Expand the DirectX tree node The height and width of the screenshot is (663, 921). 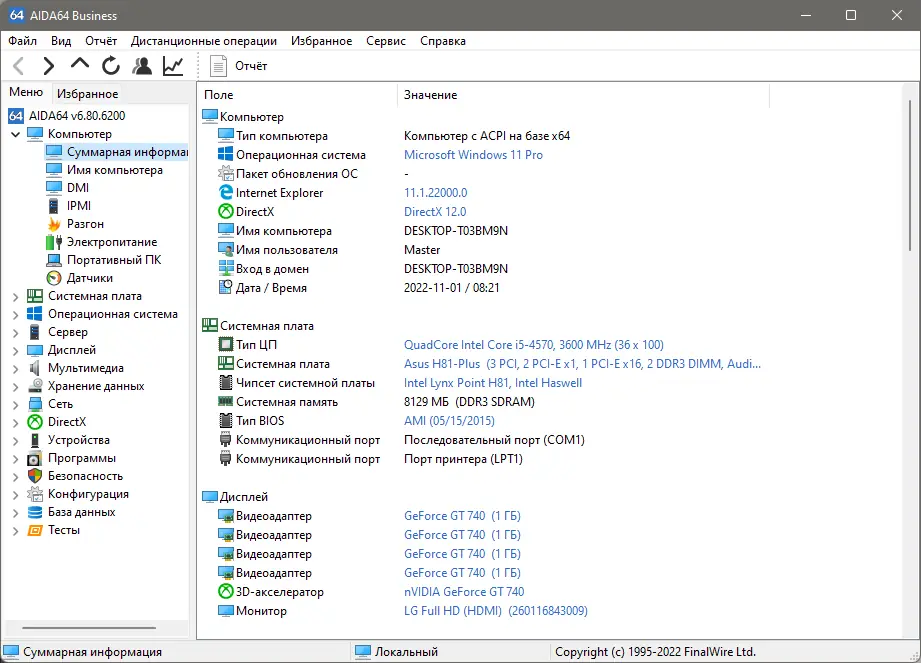[16, 423]
